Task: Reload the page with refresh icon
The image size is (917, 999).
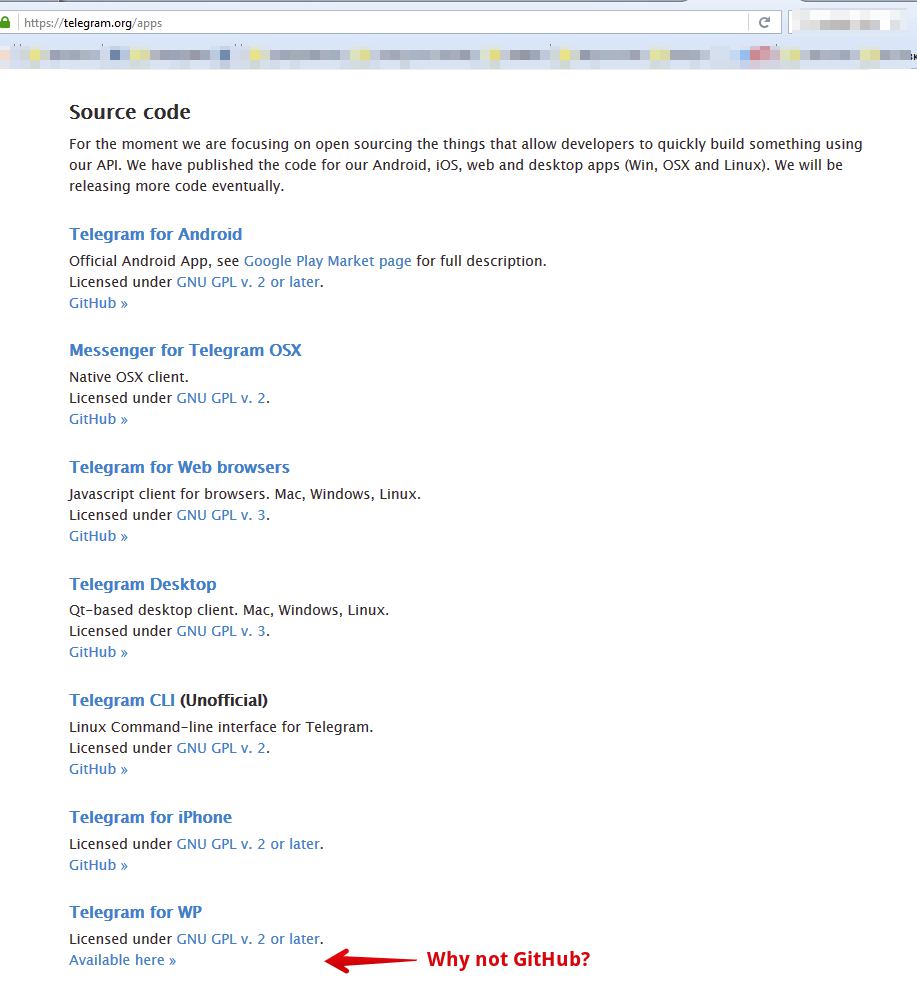Action: click(764, 23)
